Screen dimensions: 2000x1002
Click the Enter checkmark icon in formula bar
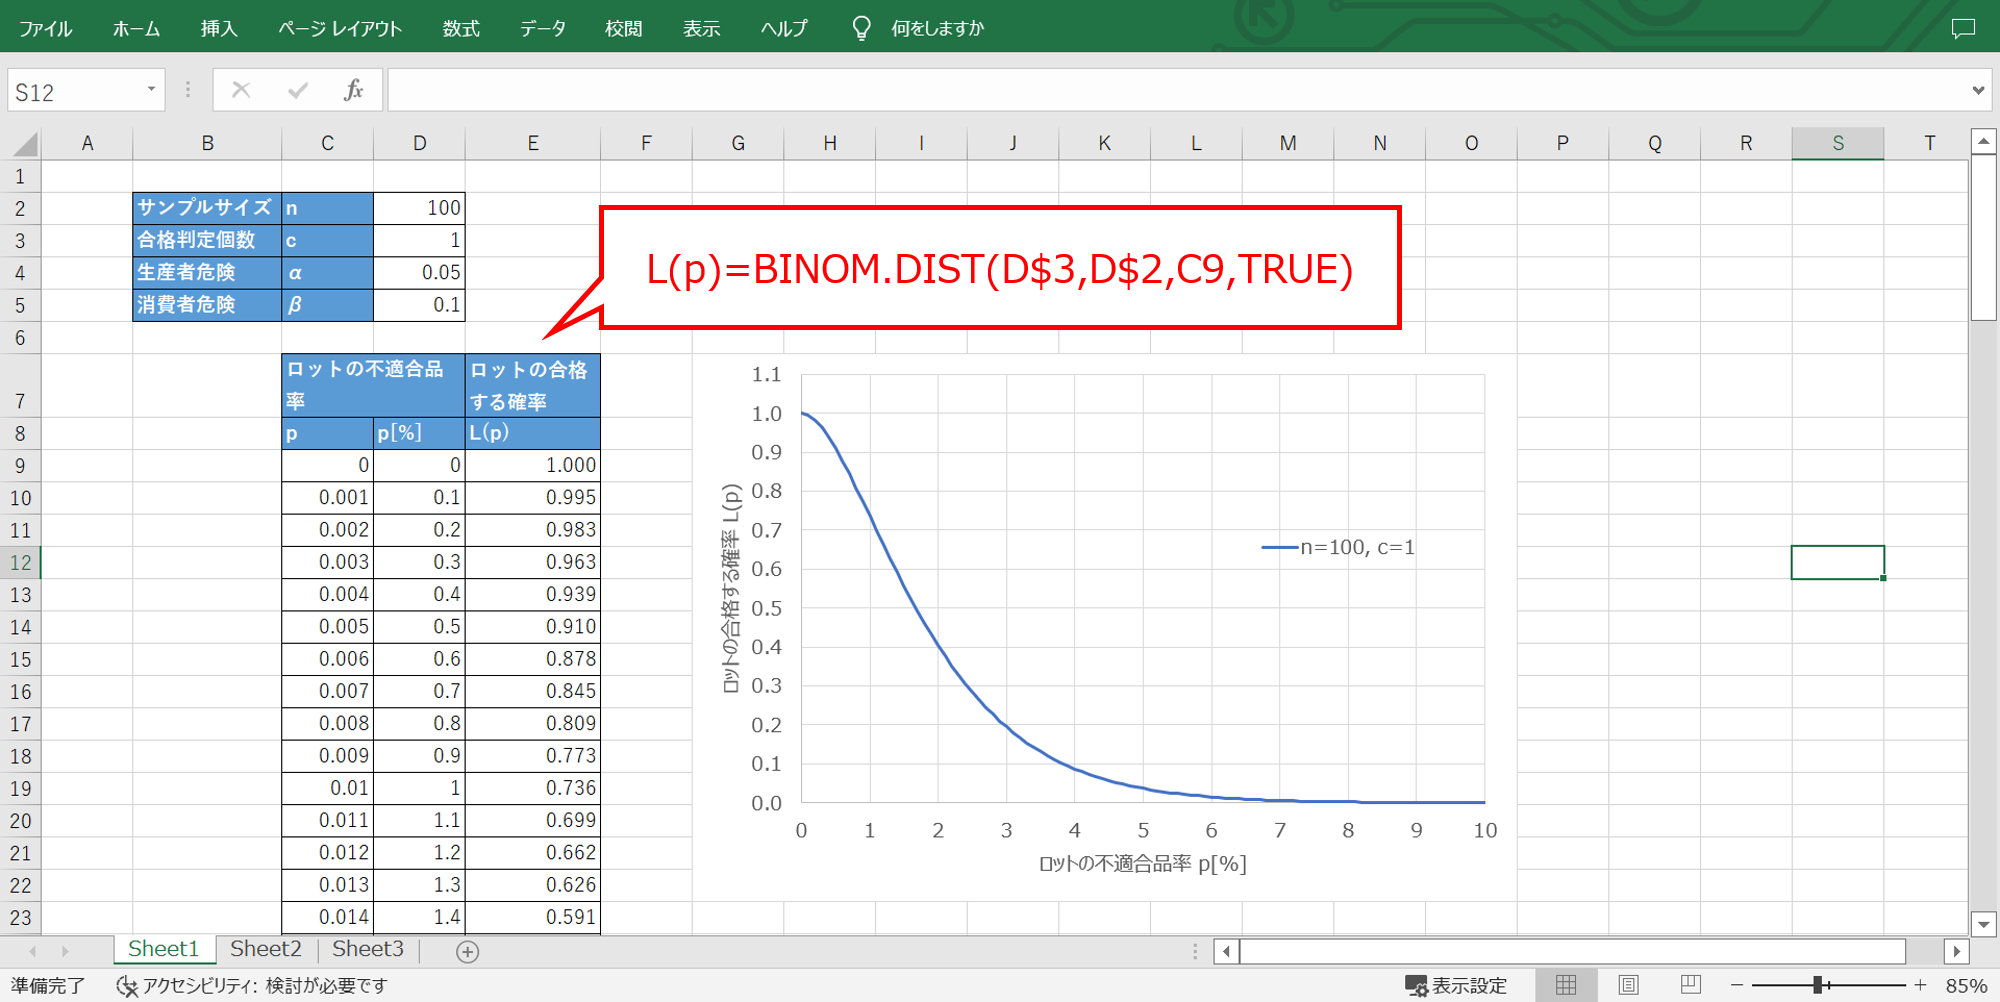click(298, 91)
